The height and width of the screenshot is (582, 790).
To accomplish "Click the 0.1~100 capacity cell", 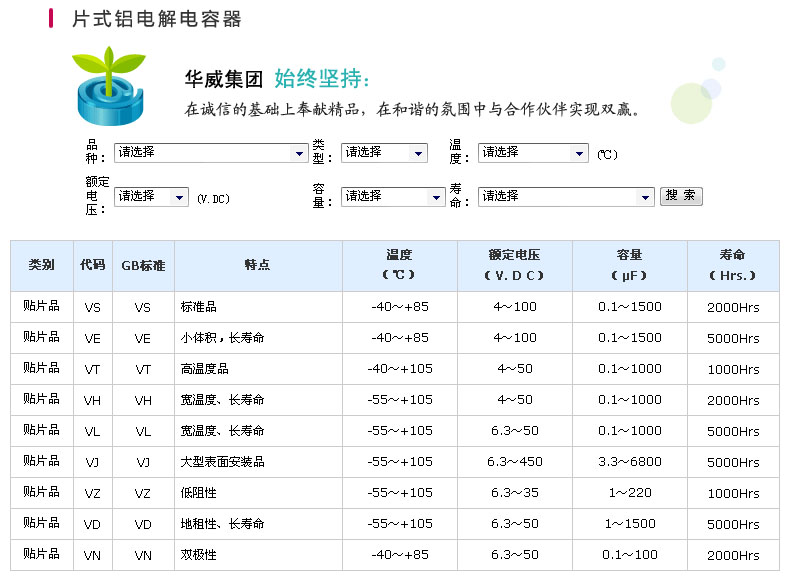I will coord(629,555).
